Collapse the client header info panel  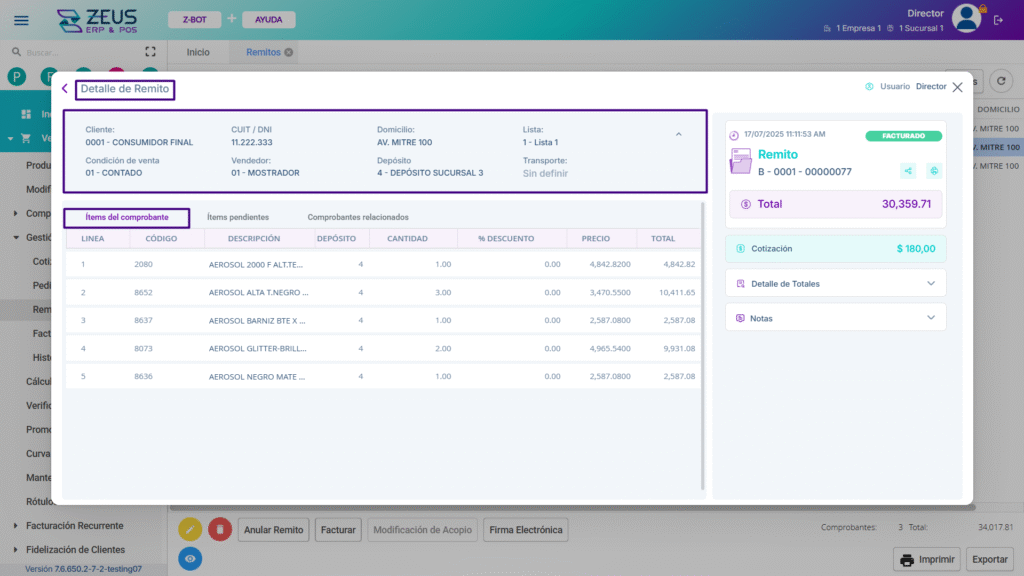coord(679,135)
